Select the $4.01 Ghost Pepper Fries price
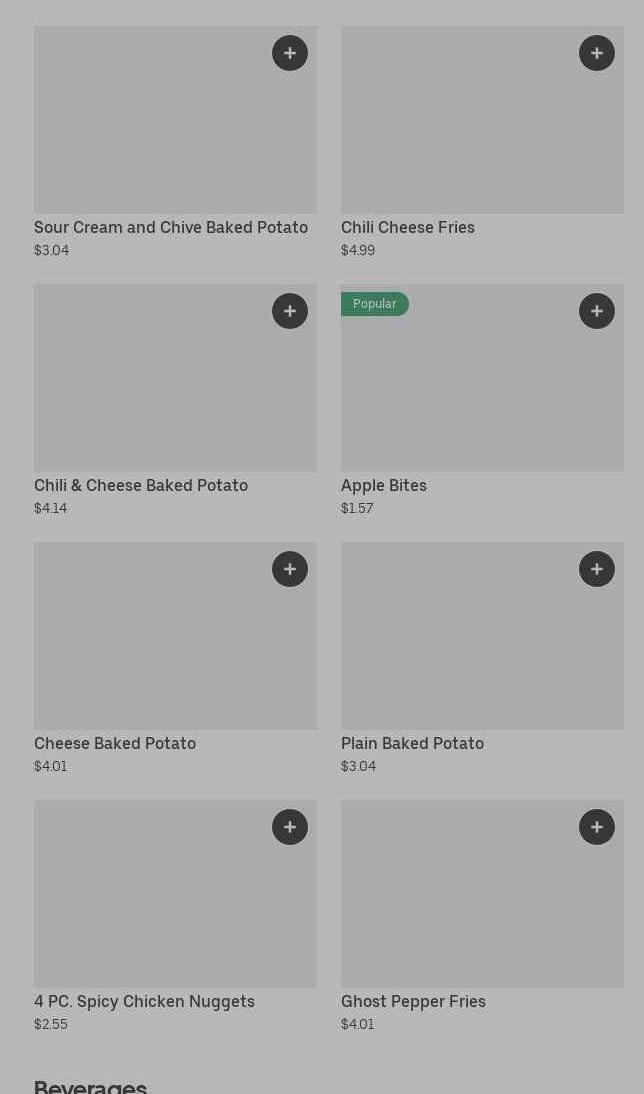 (x=357, y=1025)
